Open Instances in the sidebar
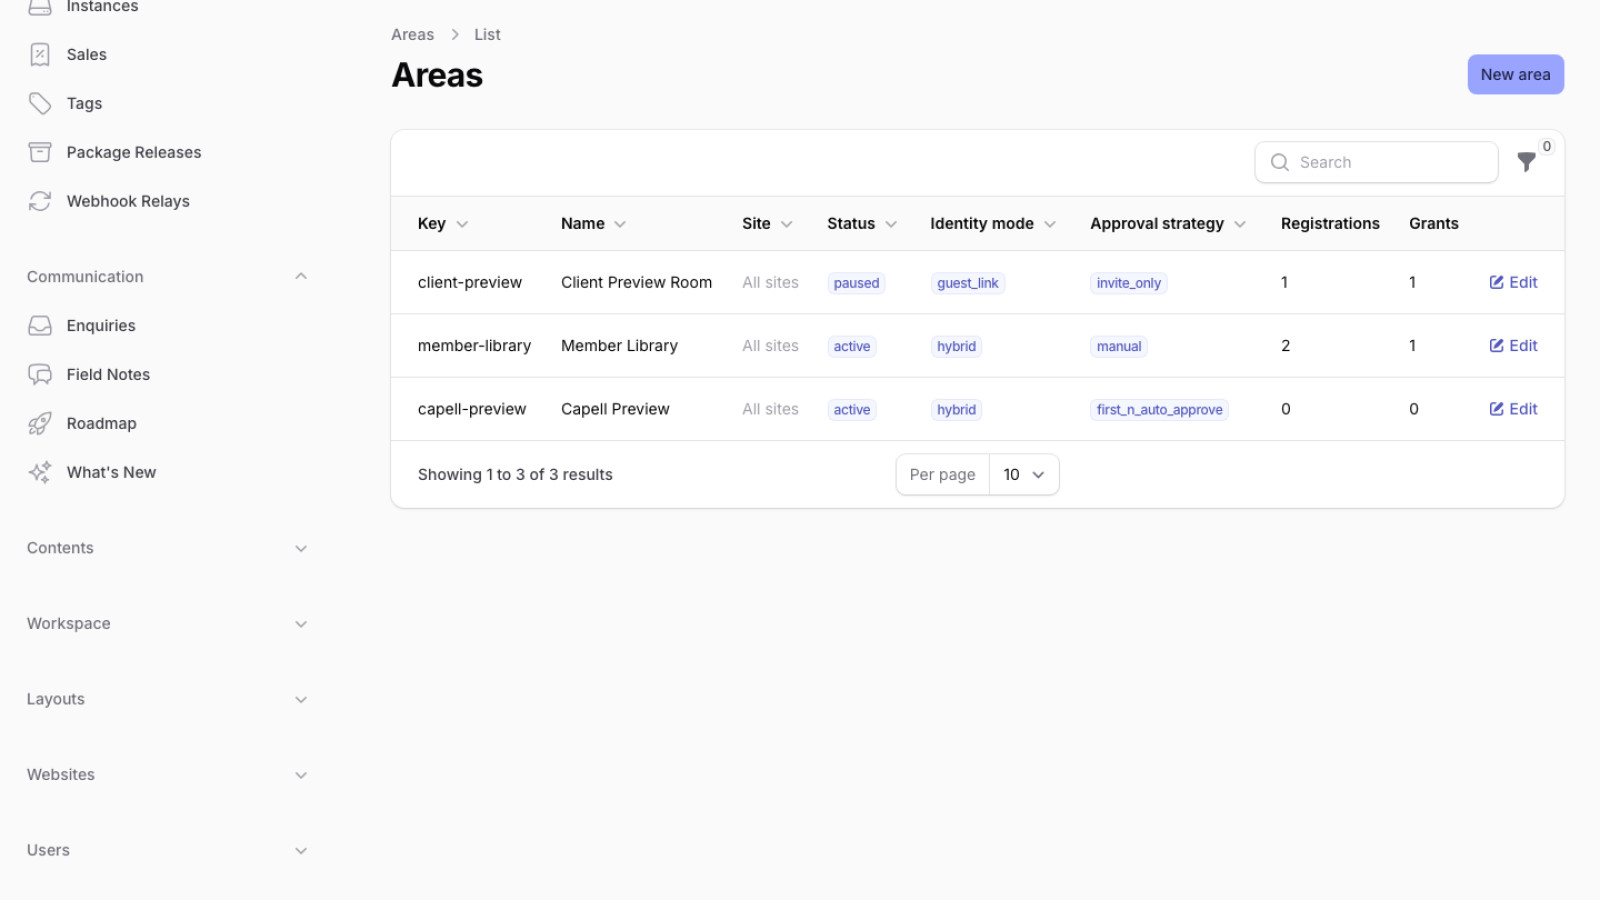This screenshot has height=900, width=1600. (103, 7)
